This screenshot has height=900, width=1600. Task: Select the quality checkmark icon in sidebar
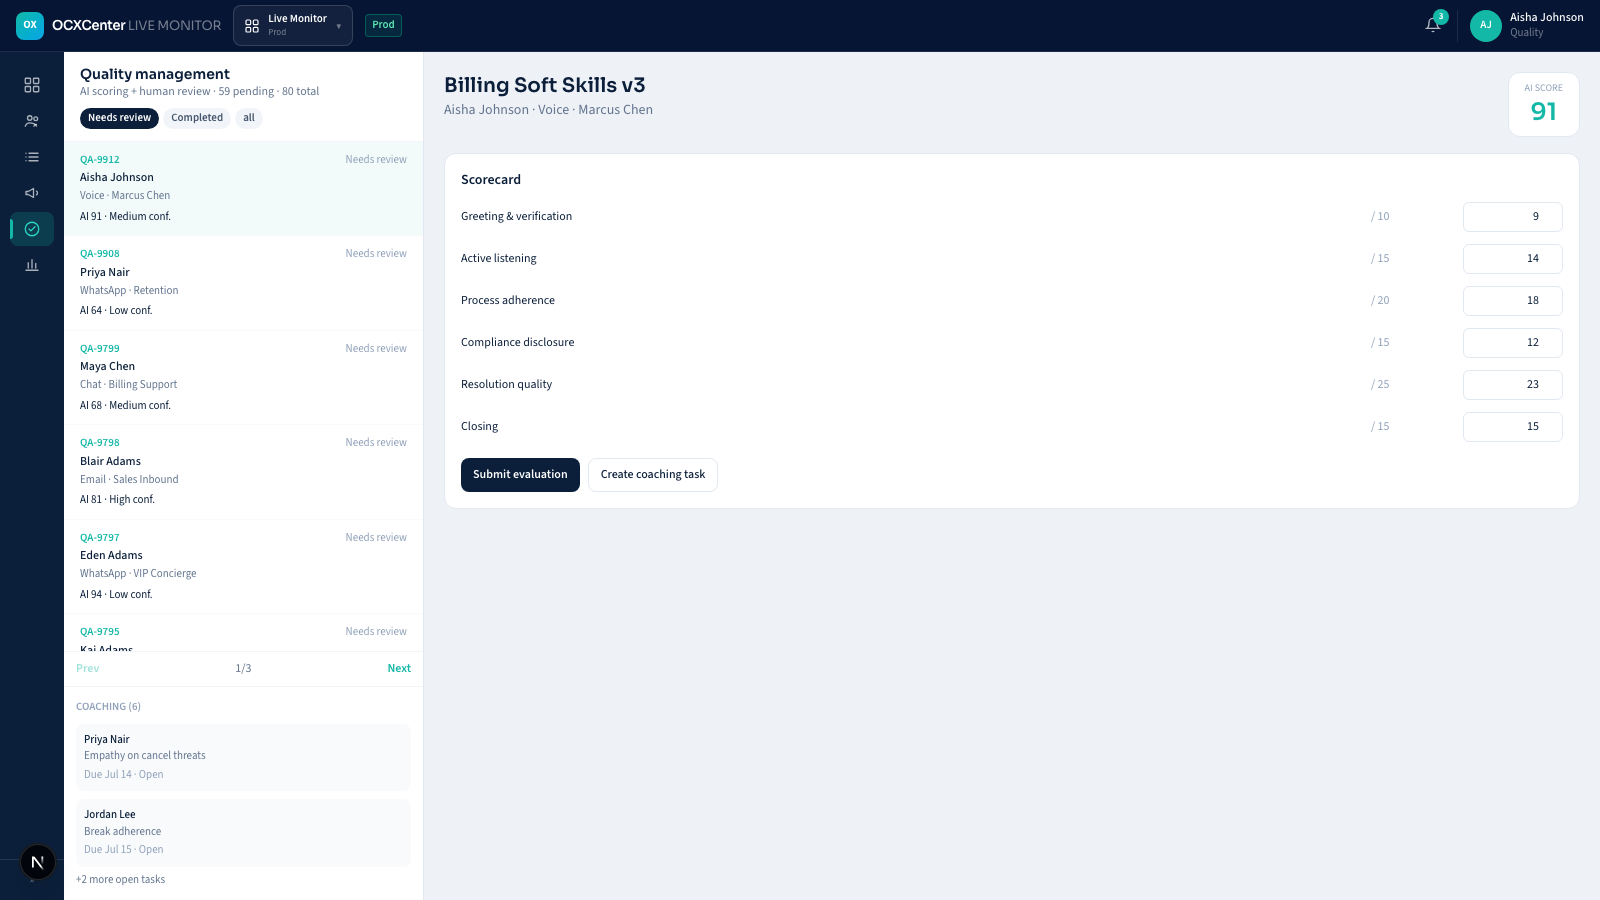click(x=32, y=229)
